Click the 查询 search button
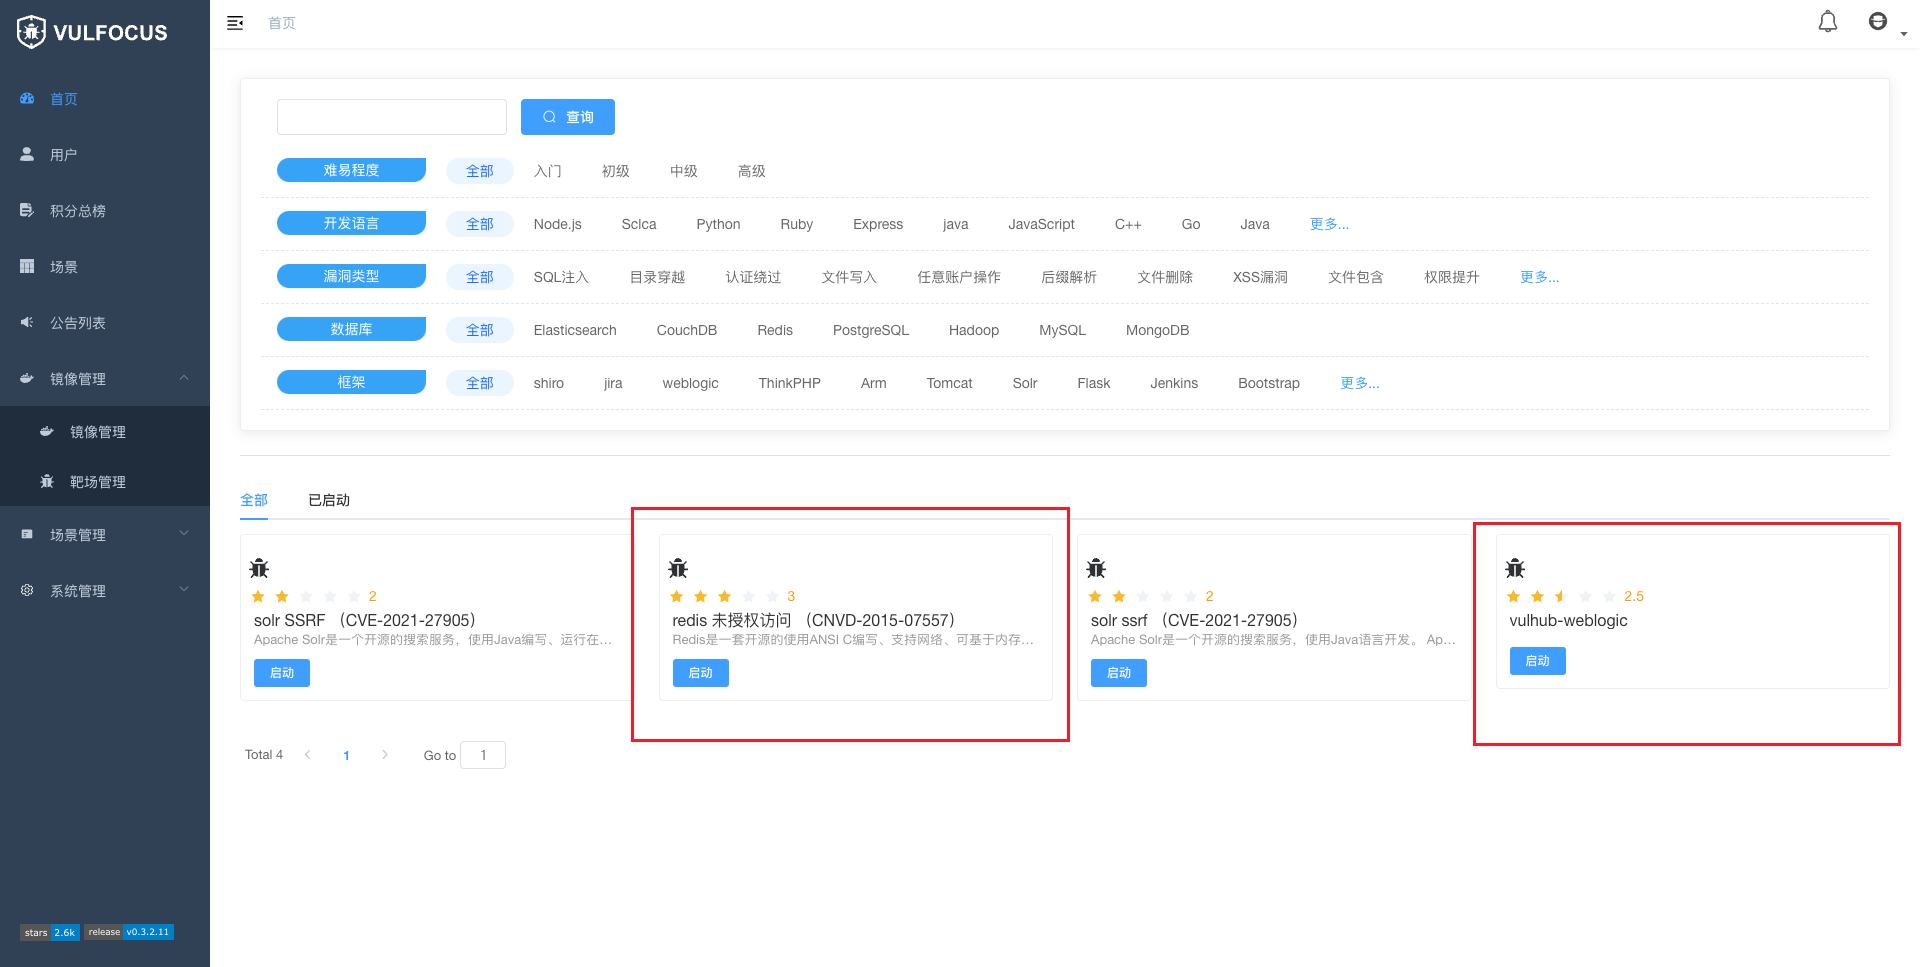This screenshot has width=1920, height=967. [x=567, y=117]
